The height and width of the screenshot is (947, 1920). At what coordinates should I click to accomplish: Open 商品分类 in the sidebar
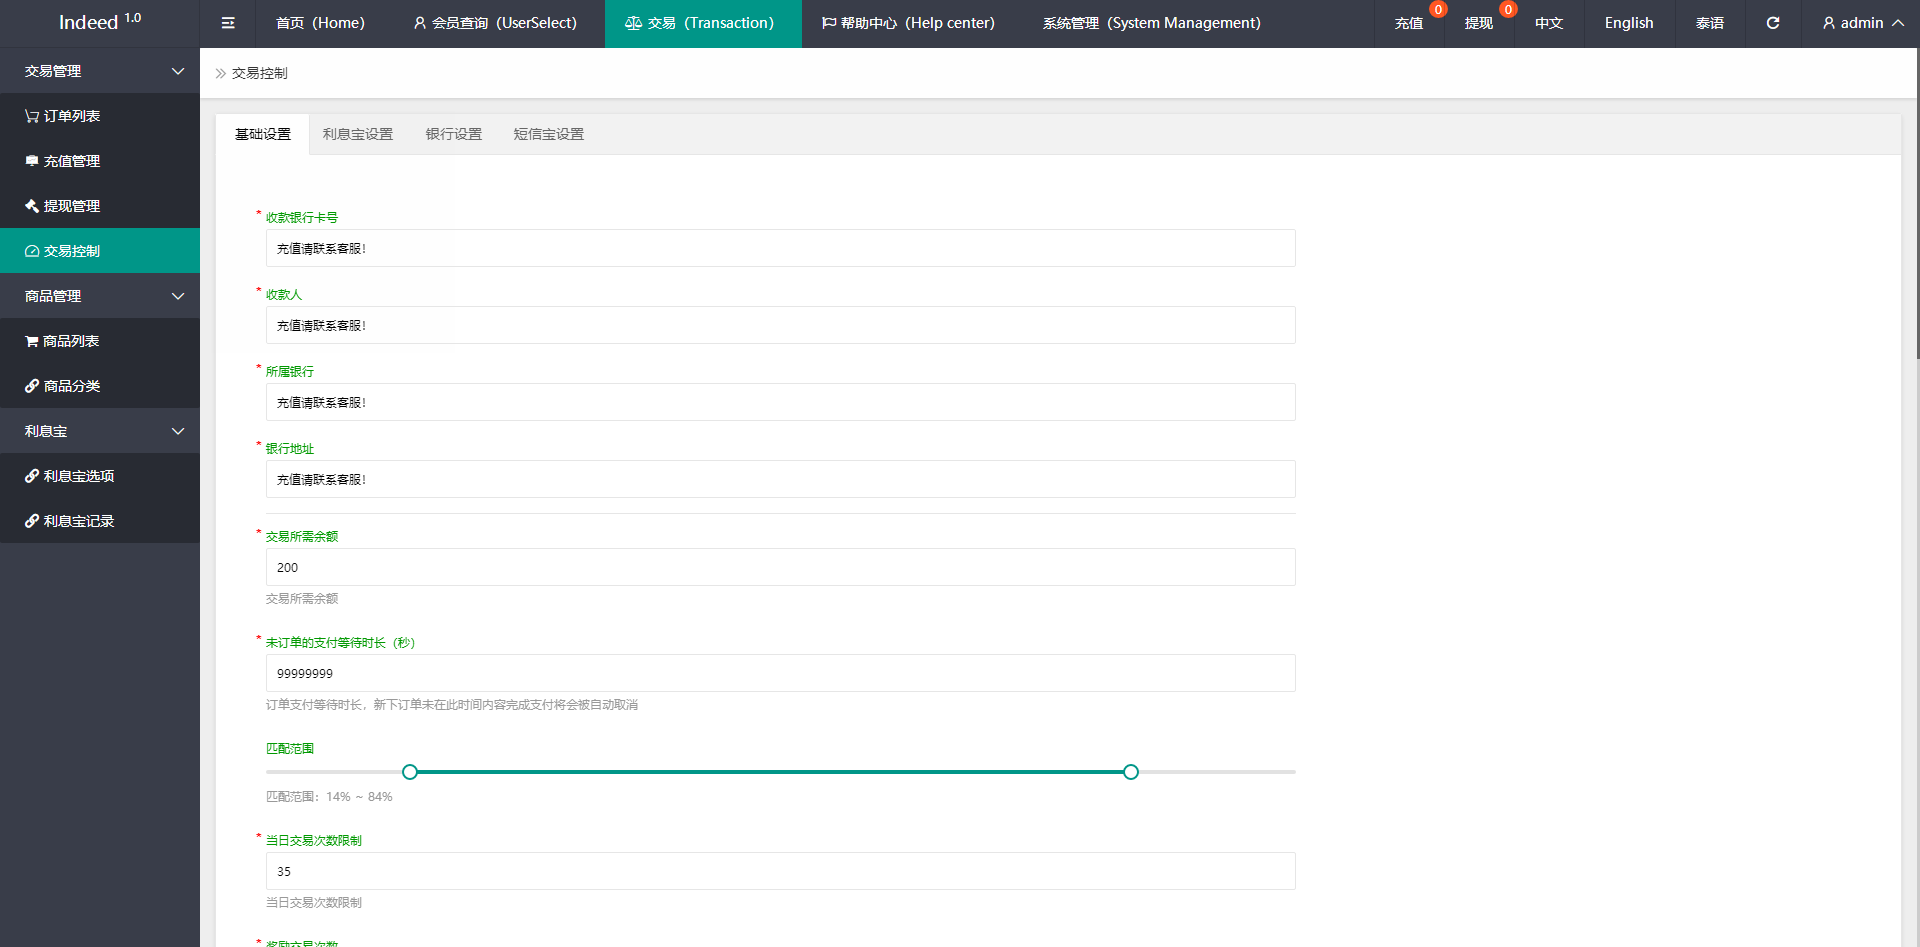[x=100, y=386]
